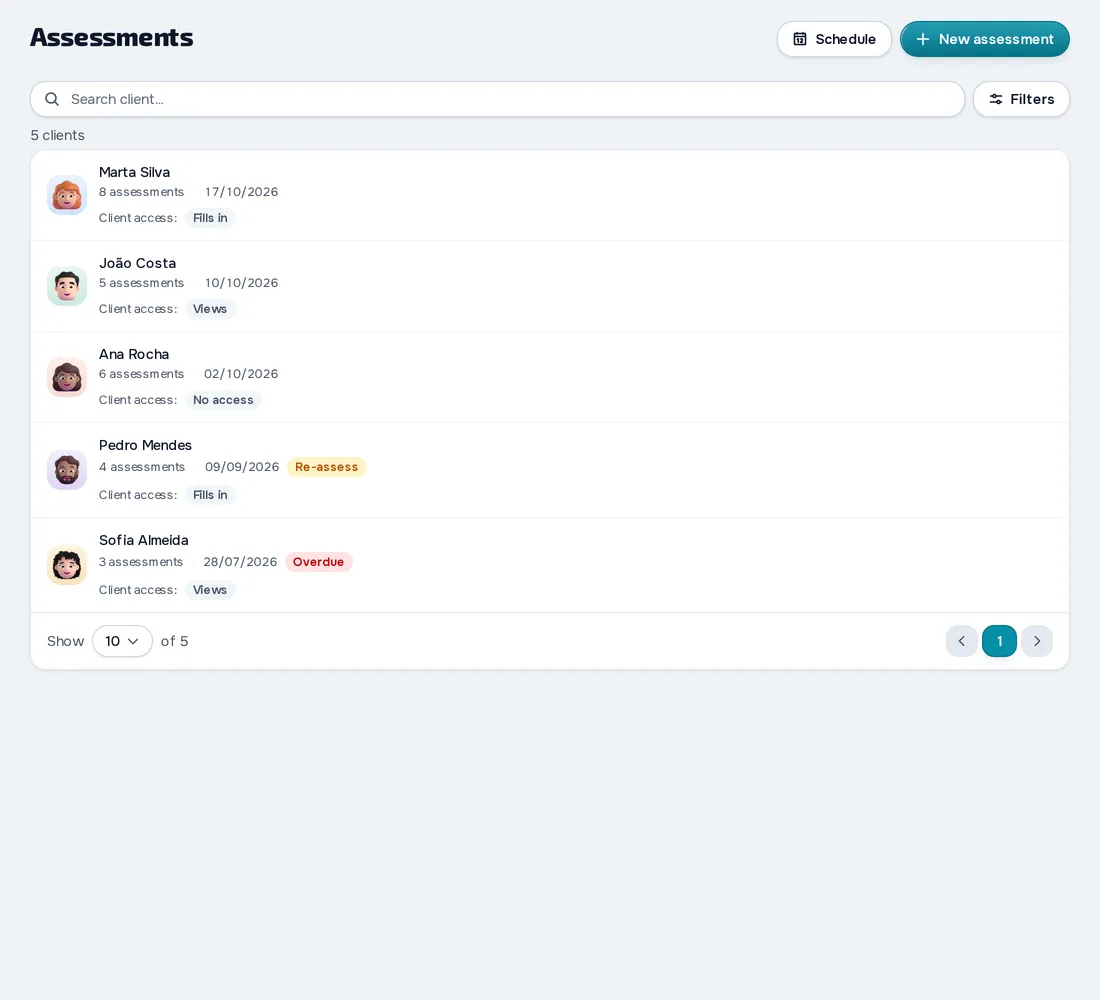The image size is (1100, 1000).
Task: Open the Schedule calendar button
Action: [x=833, y=39]
